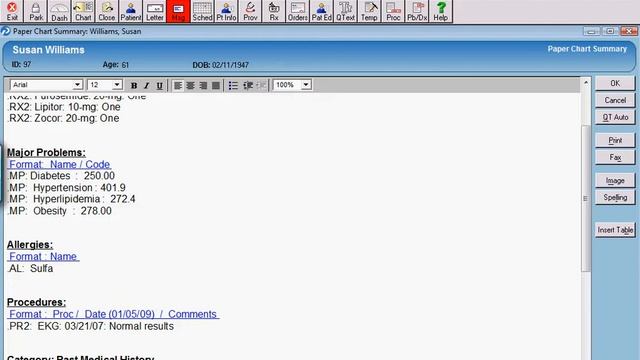
Task: Toggle bulleted list formatting
Action: (x=233, y=85)
